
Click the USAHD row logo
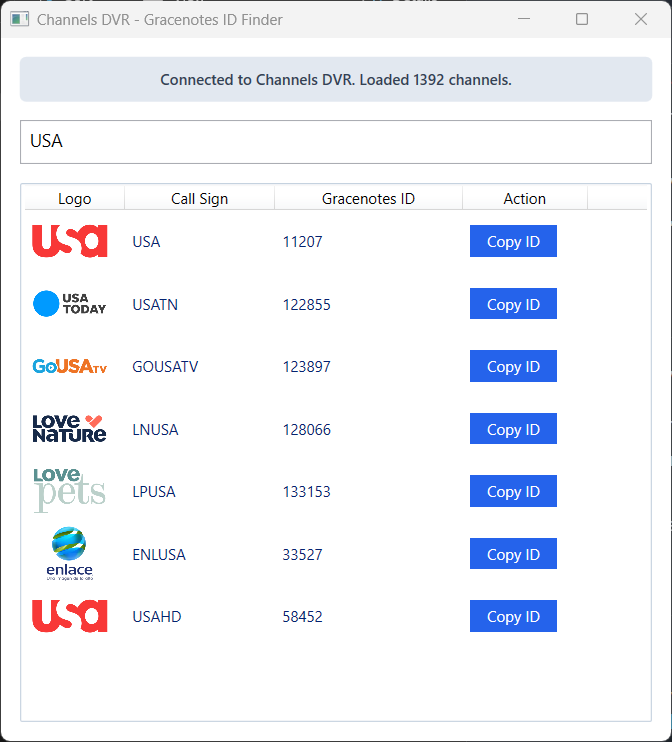(x=69, y=616)
